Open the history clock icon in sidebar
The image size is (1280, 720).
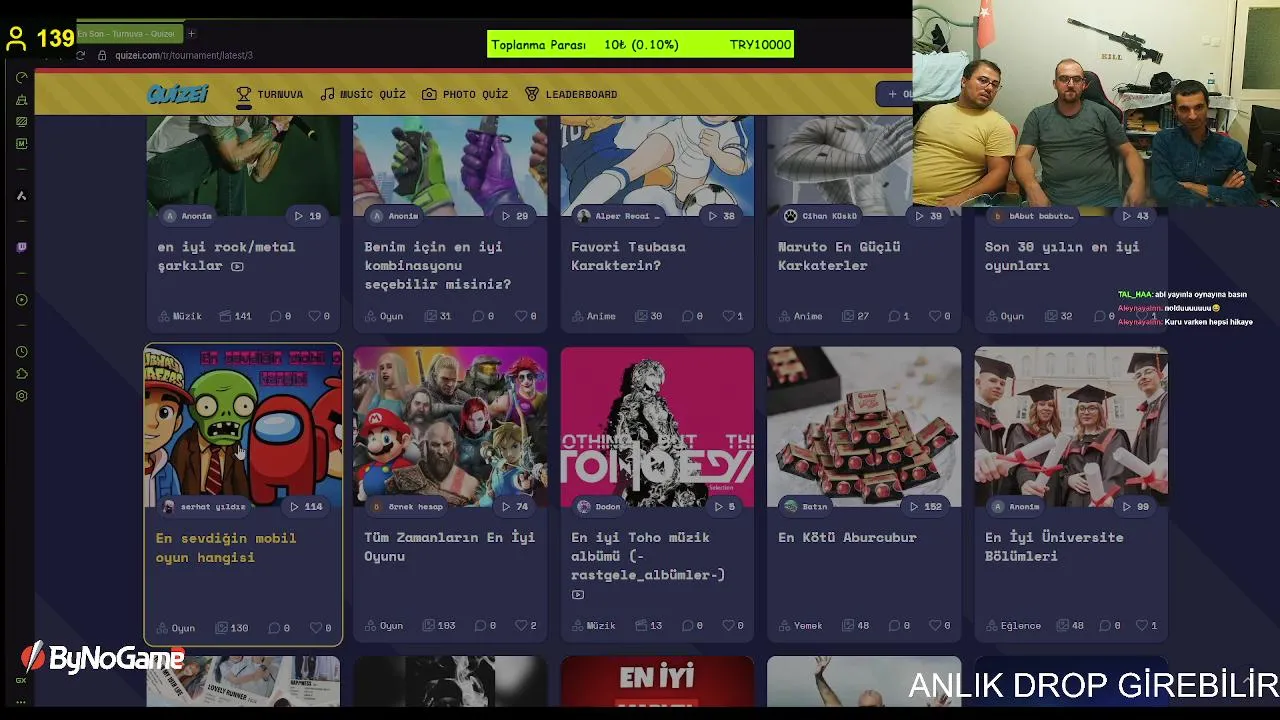(21, 352)
